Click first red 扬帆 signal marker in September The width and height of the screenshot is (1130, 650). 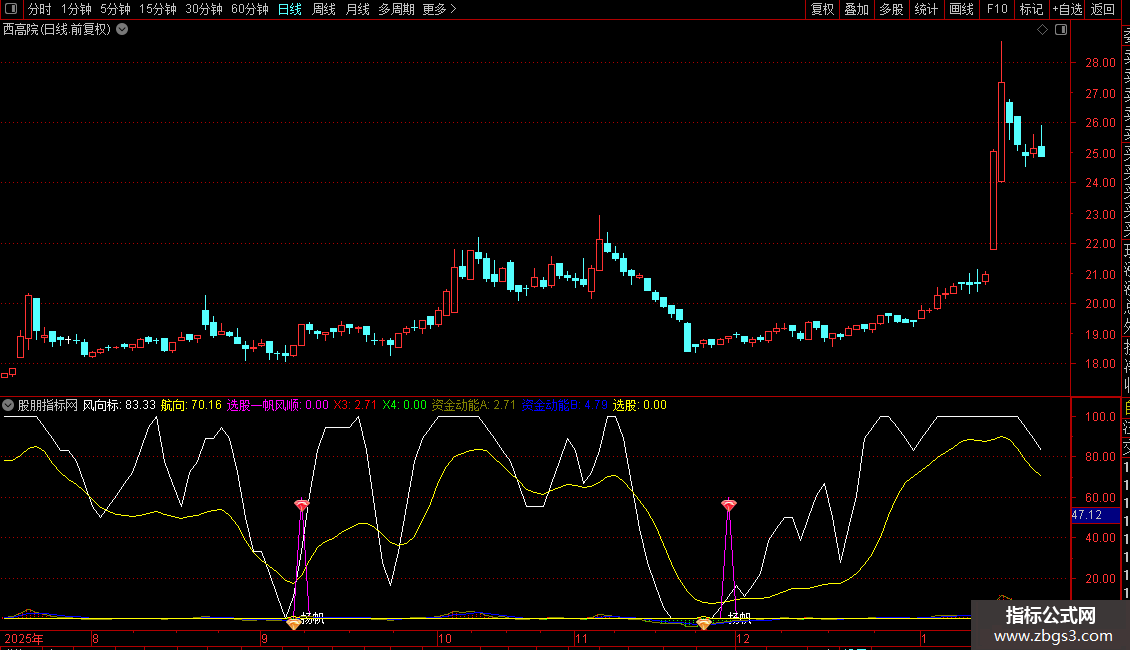coord(301,507)
